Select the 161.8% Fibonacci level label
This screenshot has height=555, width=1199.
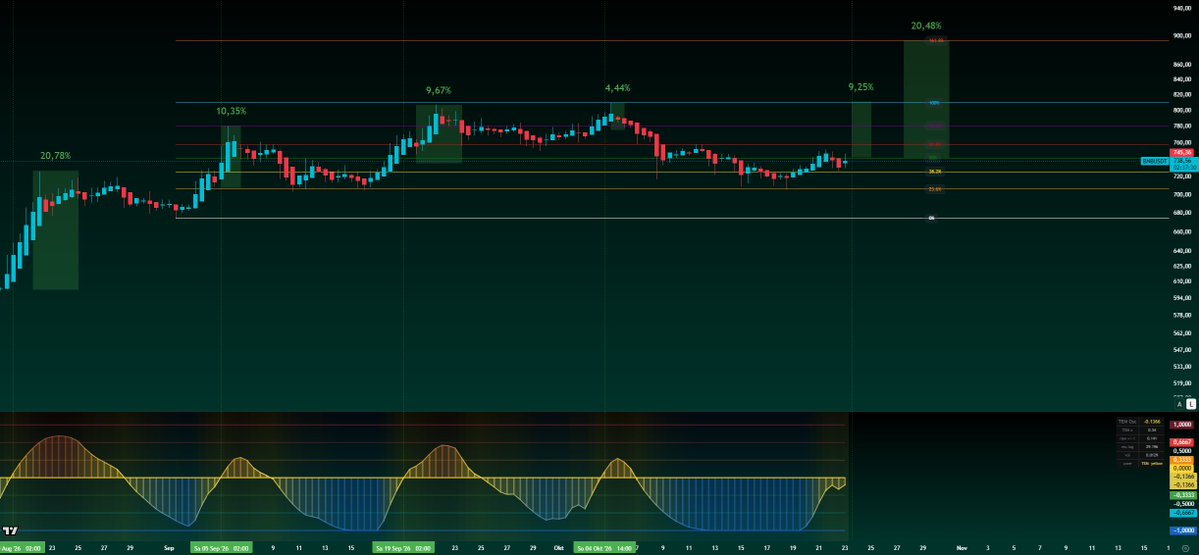tap(936, 40)
